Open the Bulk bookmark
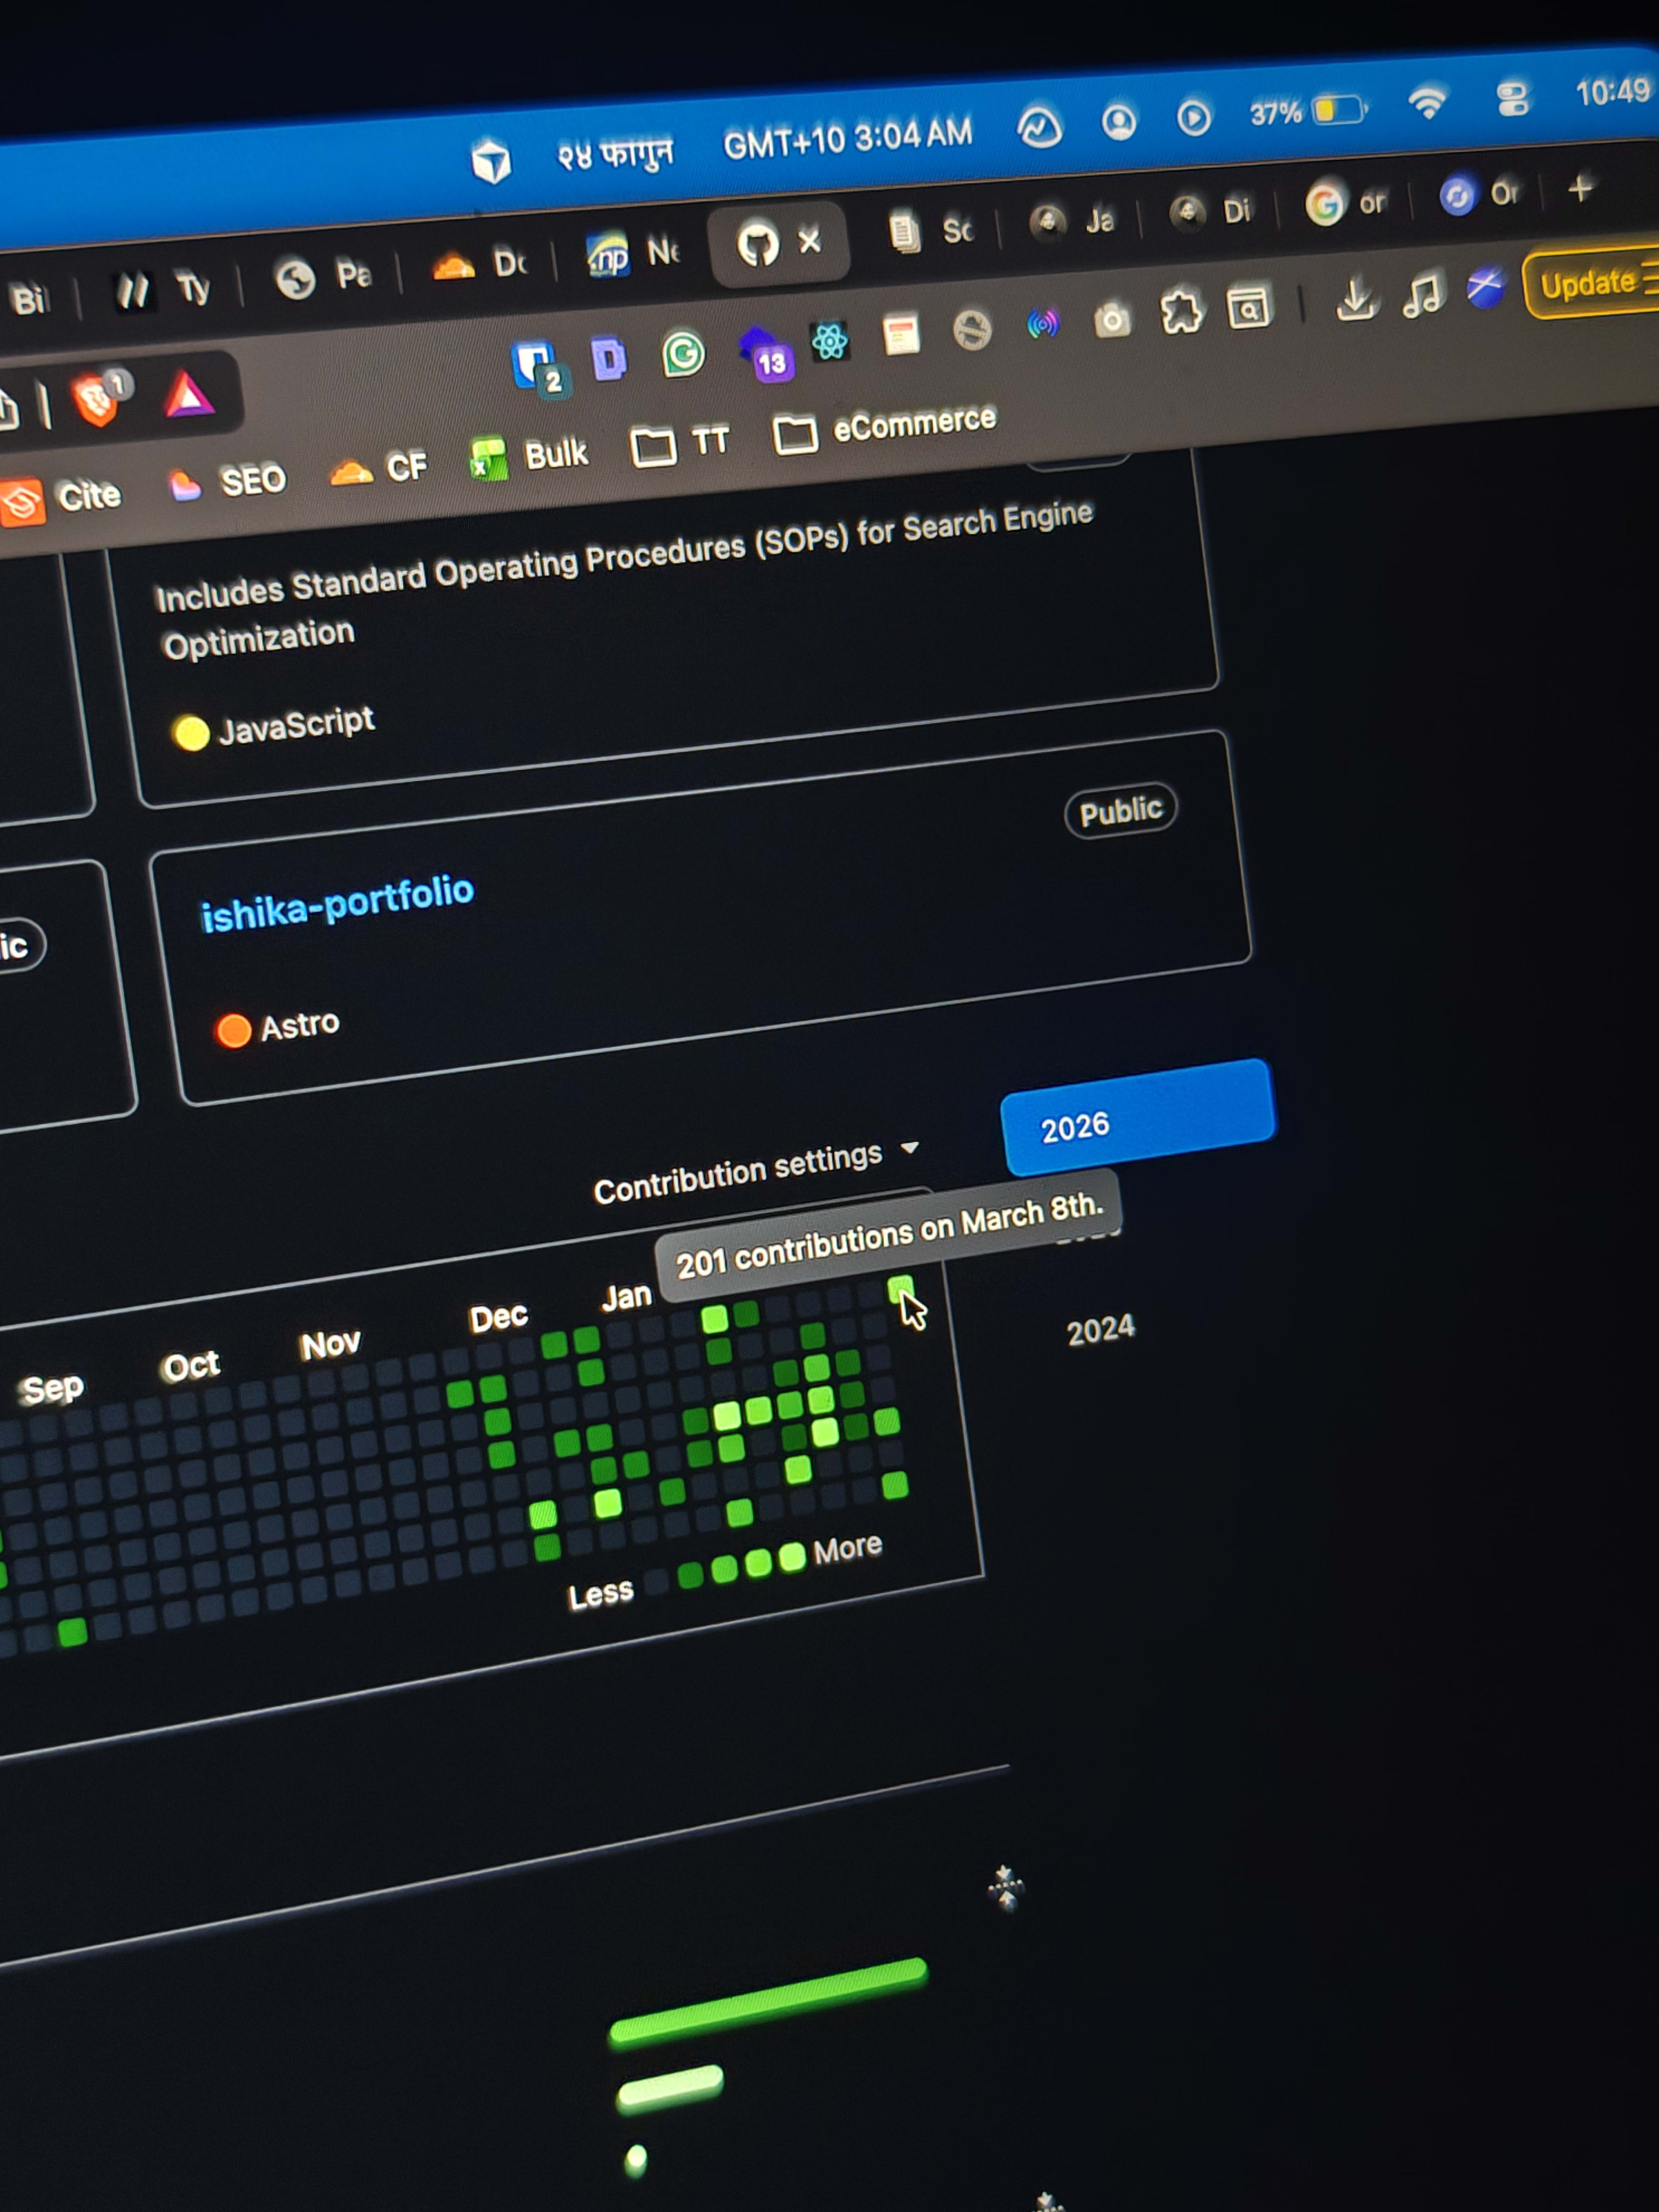 530,457
